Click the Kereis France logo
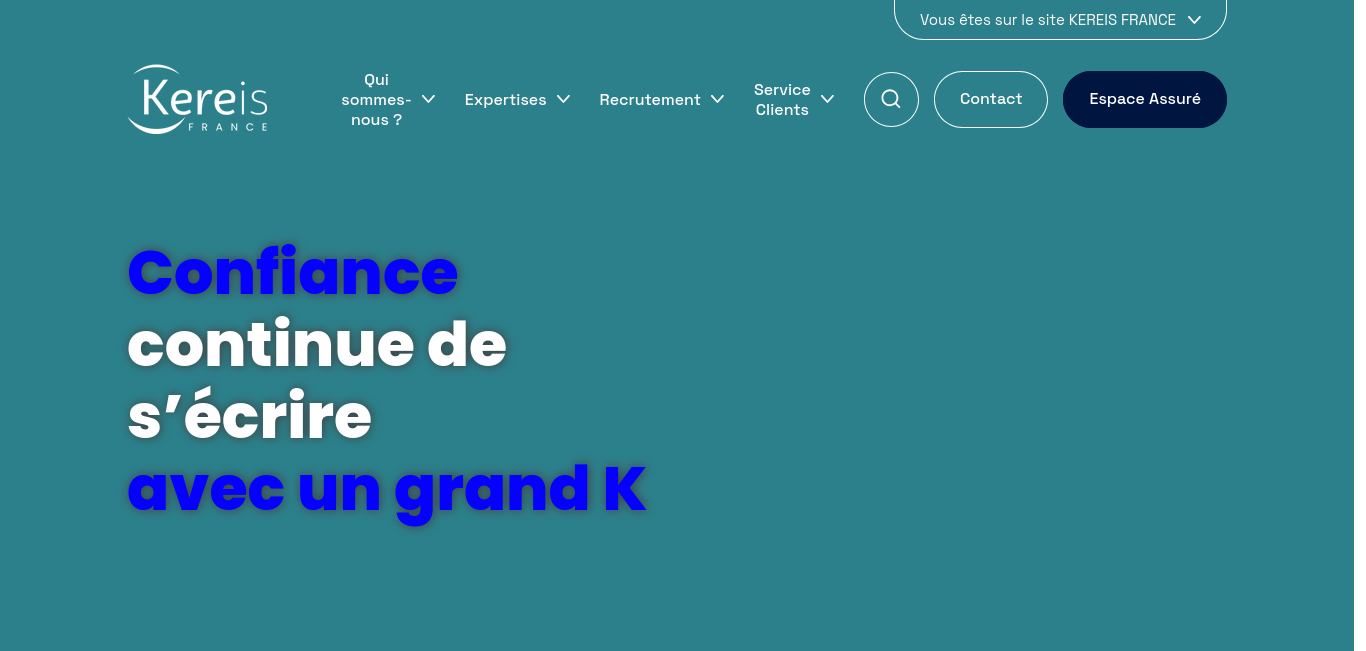The image size is (1366, 651). click(198, 99)
